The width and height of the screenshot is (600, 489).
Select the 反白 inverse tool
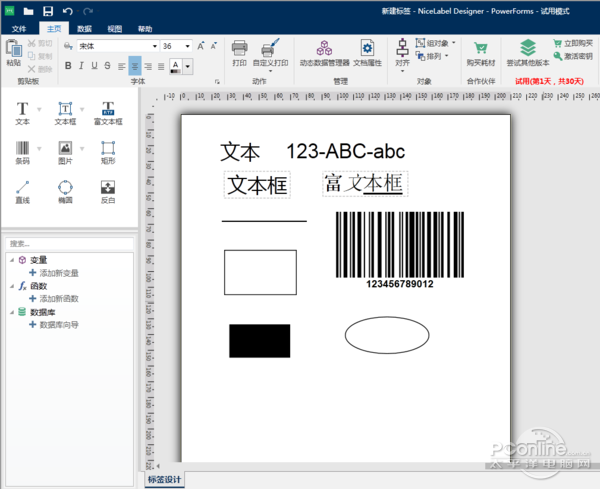[x=108, y=192]
